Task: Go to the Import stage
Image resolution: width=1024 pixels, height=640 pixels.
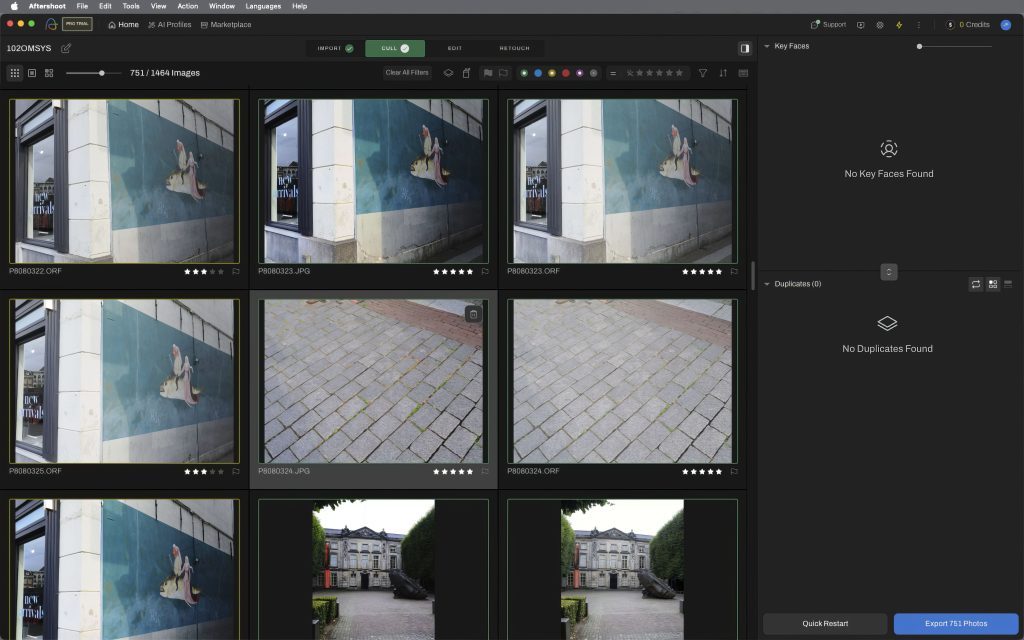Action: [335, 48]
